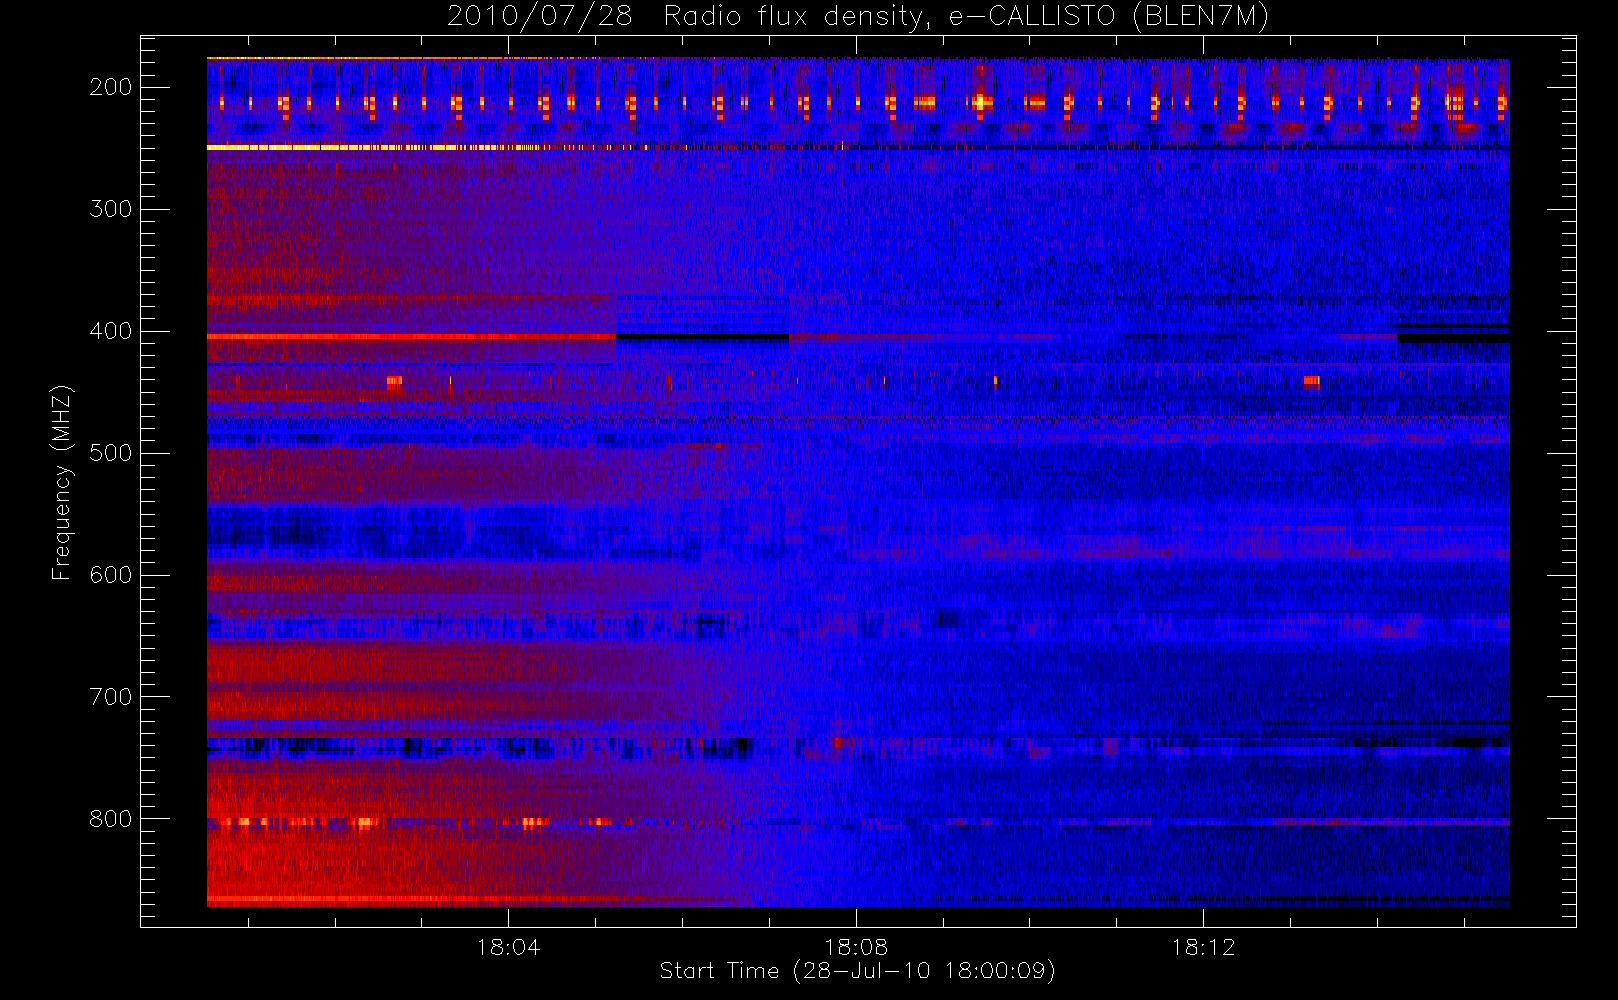Click the 'Start Time (28-Jul-10 18:00:09)' label
The image size is (1618, 1000).
point(858,971)
